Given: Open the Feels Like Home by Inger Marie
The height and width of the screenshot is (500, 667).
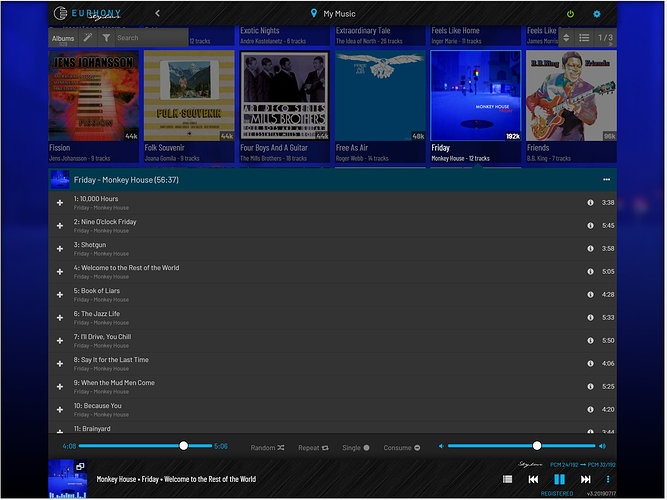Looking at the screenshot, I should 476,36.
